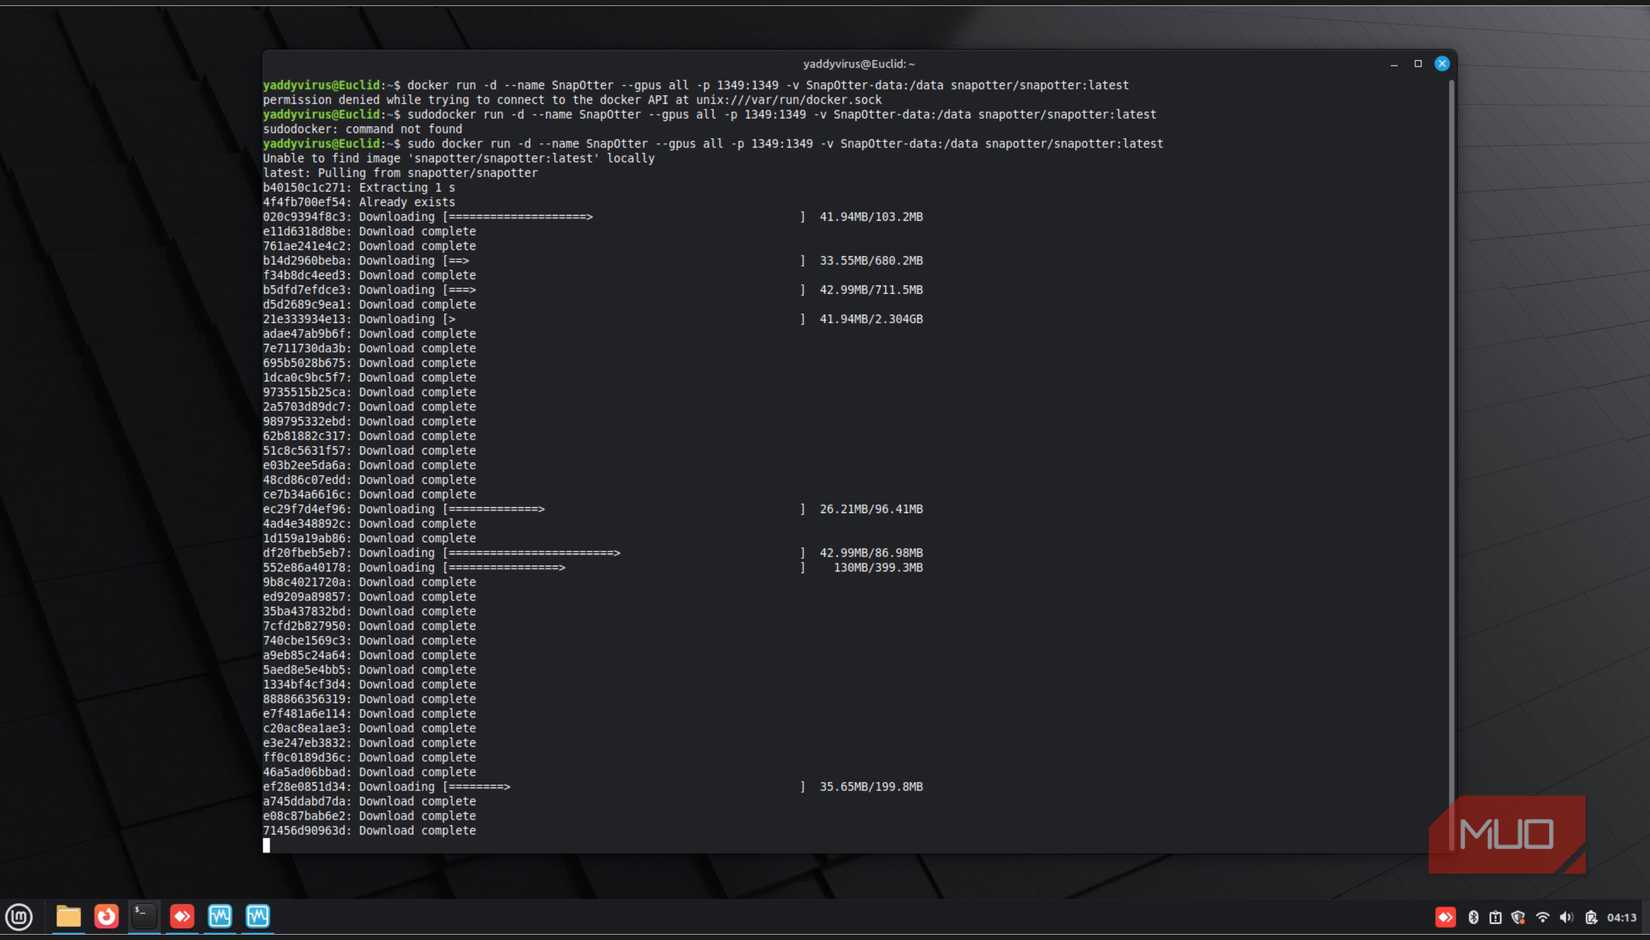The width and height of the screenshot is (1650, 940).
Task: Open the last System Monitor icon in the taskbar
Action: click(x=258, y=916)
